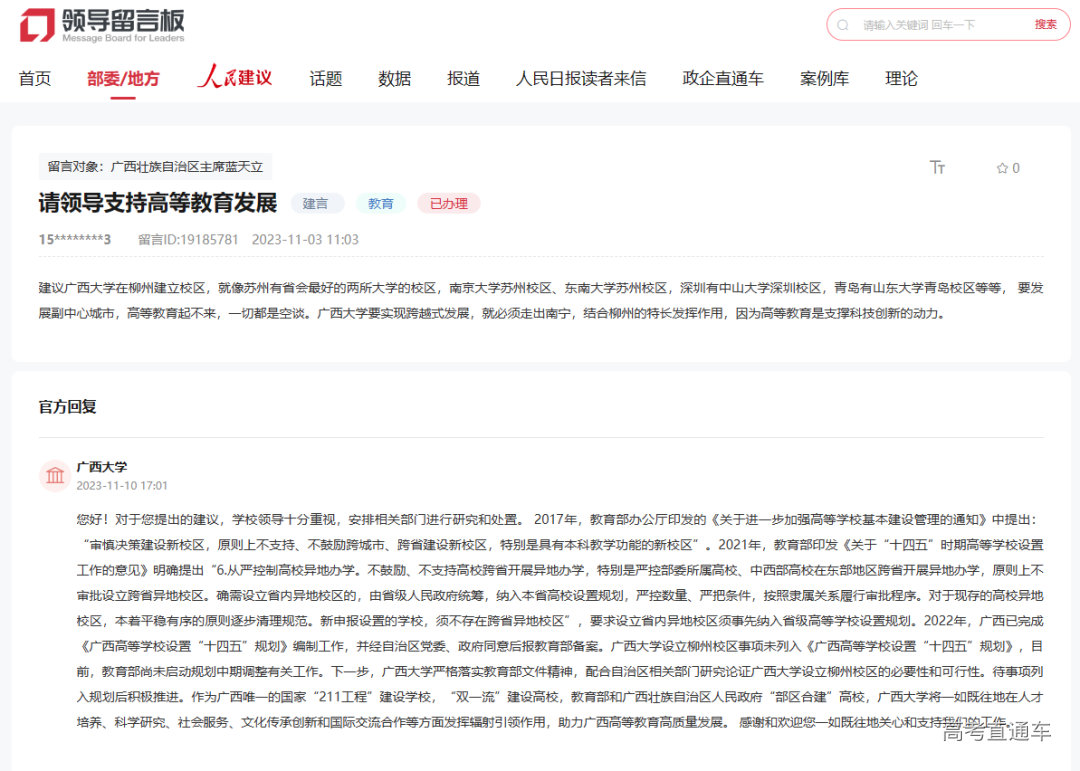Open the 人民建议 section
Screen dimensions: 1080x771
[x=234, y=77]
